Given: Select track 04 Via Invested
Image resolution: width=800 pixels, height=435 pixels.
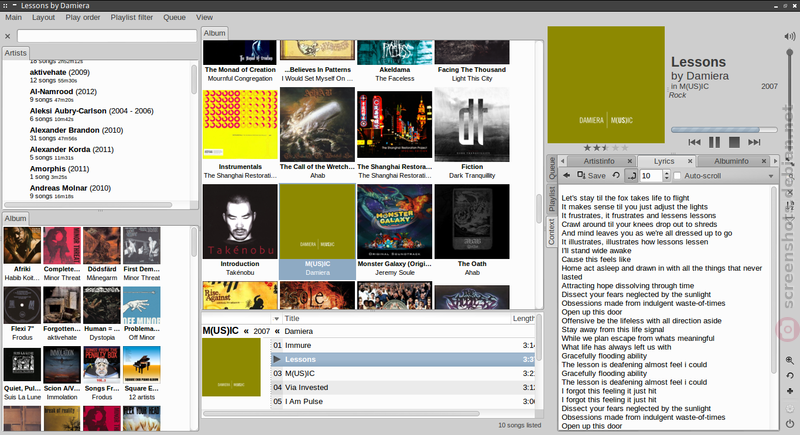Looking at the screenshot, I should click(x=403, y=387).
